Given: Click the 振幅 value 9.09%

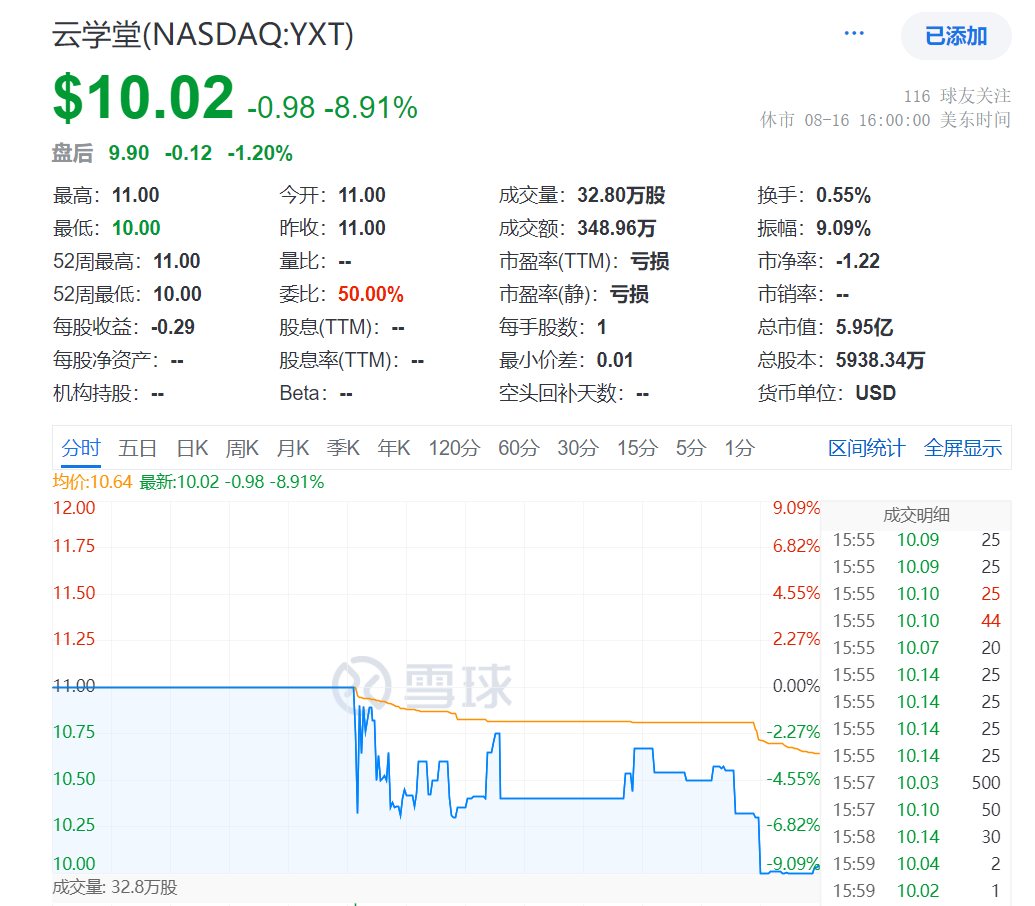Looking at the screenshot, I should pos(843,228).
